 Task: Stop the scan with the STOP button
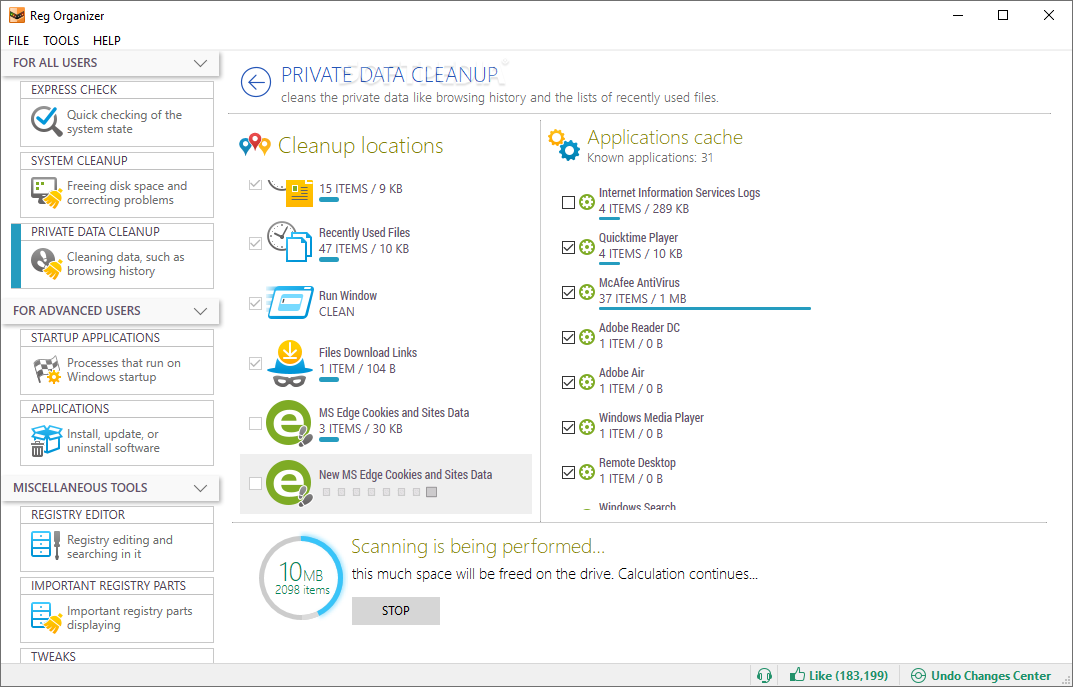coord(396,611)
